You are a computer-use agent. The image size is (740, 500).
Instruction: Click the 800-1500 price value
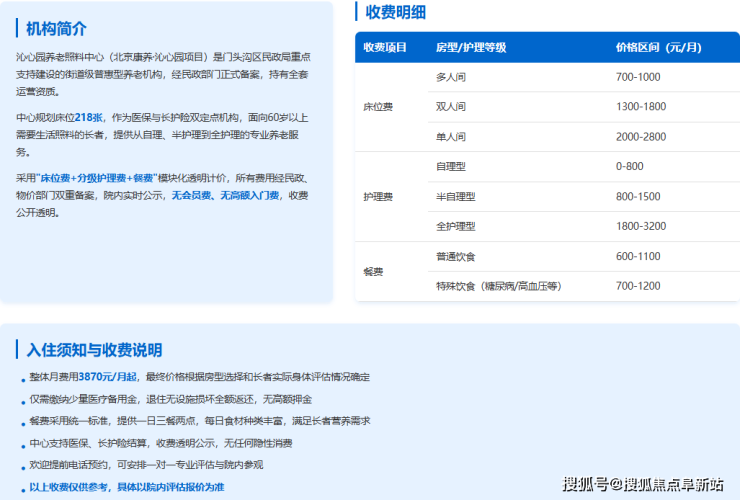pos(638,196)
